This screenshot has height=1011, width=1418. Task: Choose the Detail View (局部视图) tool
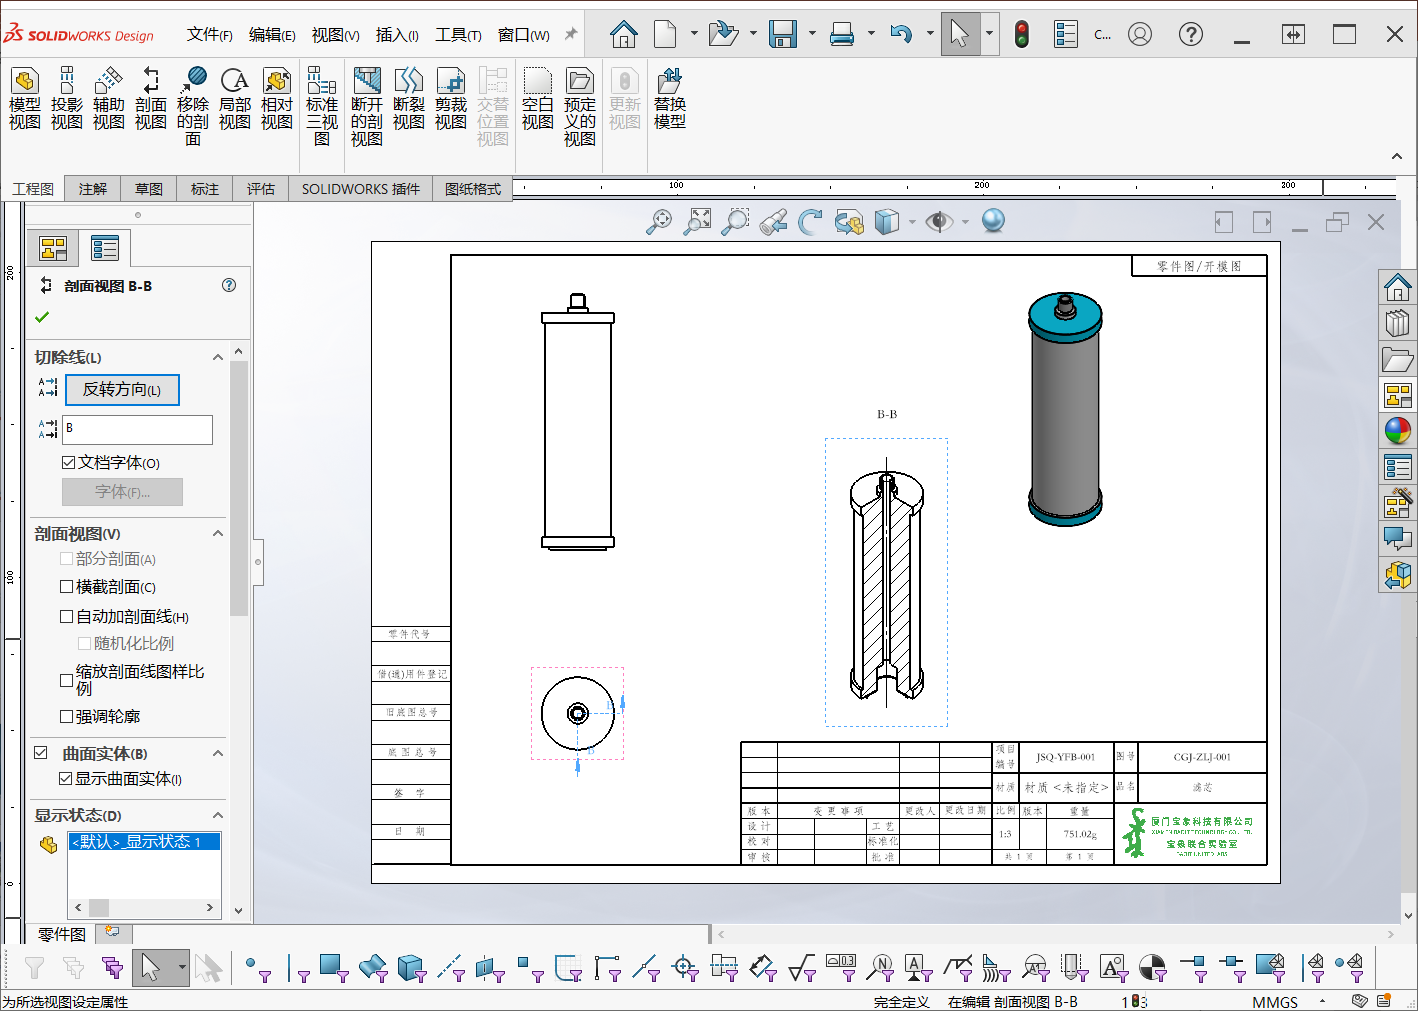pos(234,98)
